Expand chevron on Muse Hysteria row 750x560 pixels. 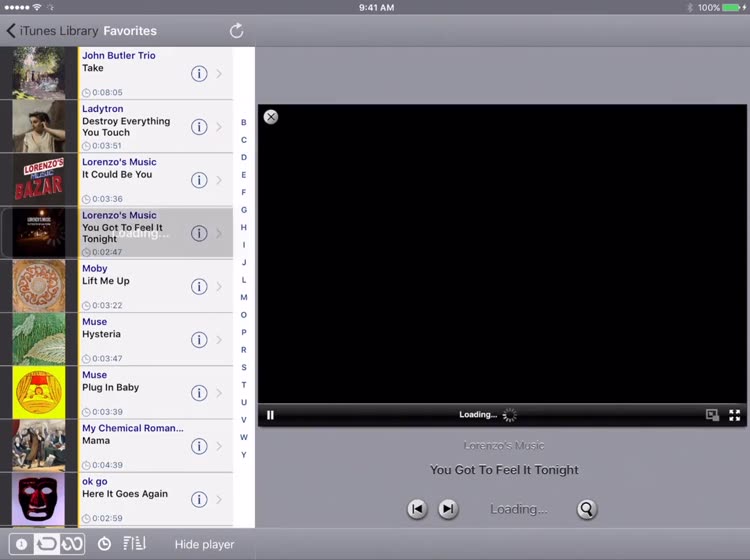[219, 340]
